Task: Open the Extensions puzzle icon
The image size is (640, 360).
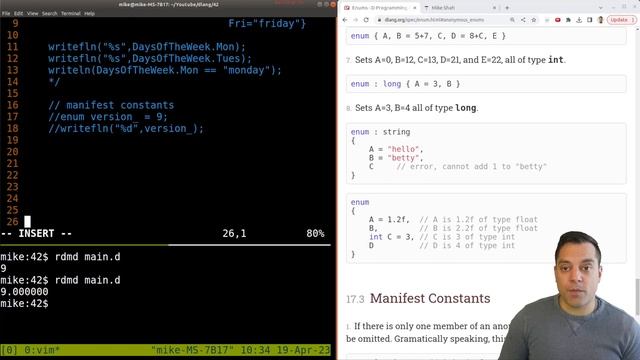Action: [x=568, y=20]
